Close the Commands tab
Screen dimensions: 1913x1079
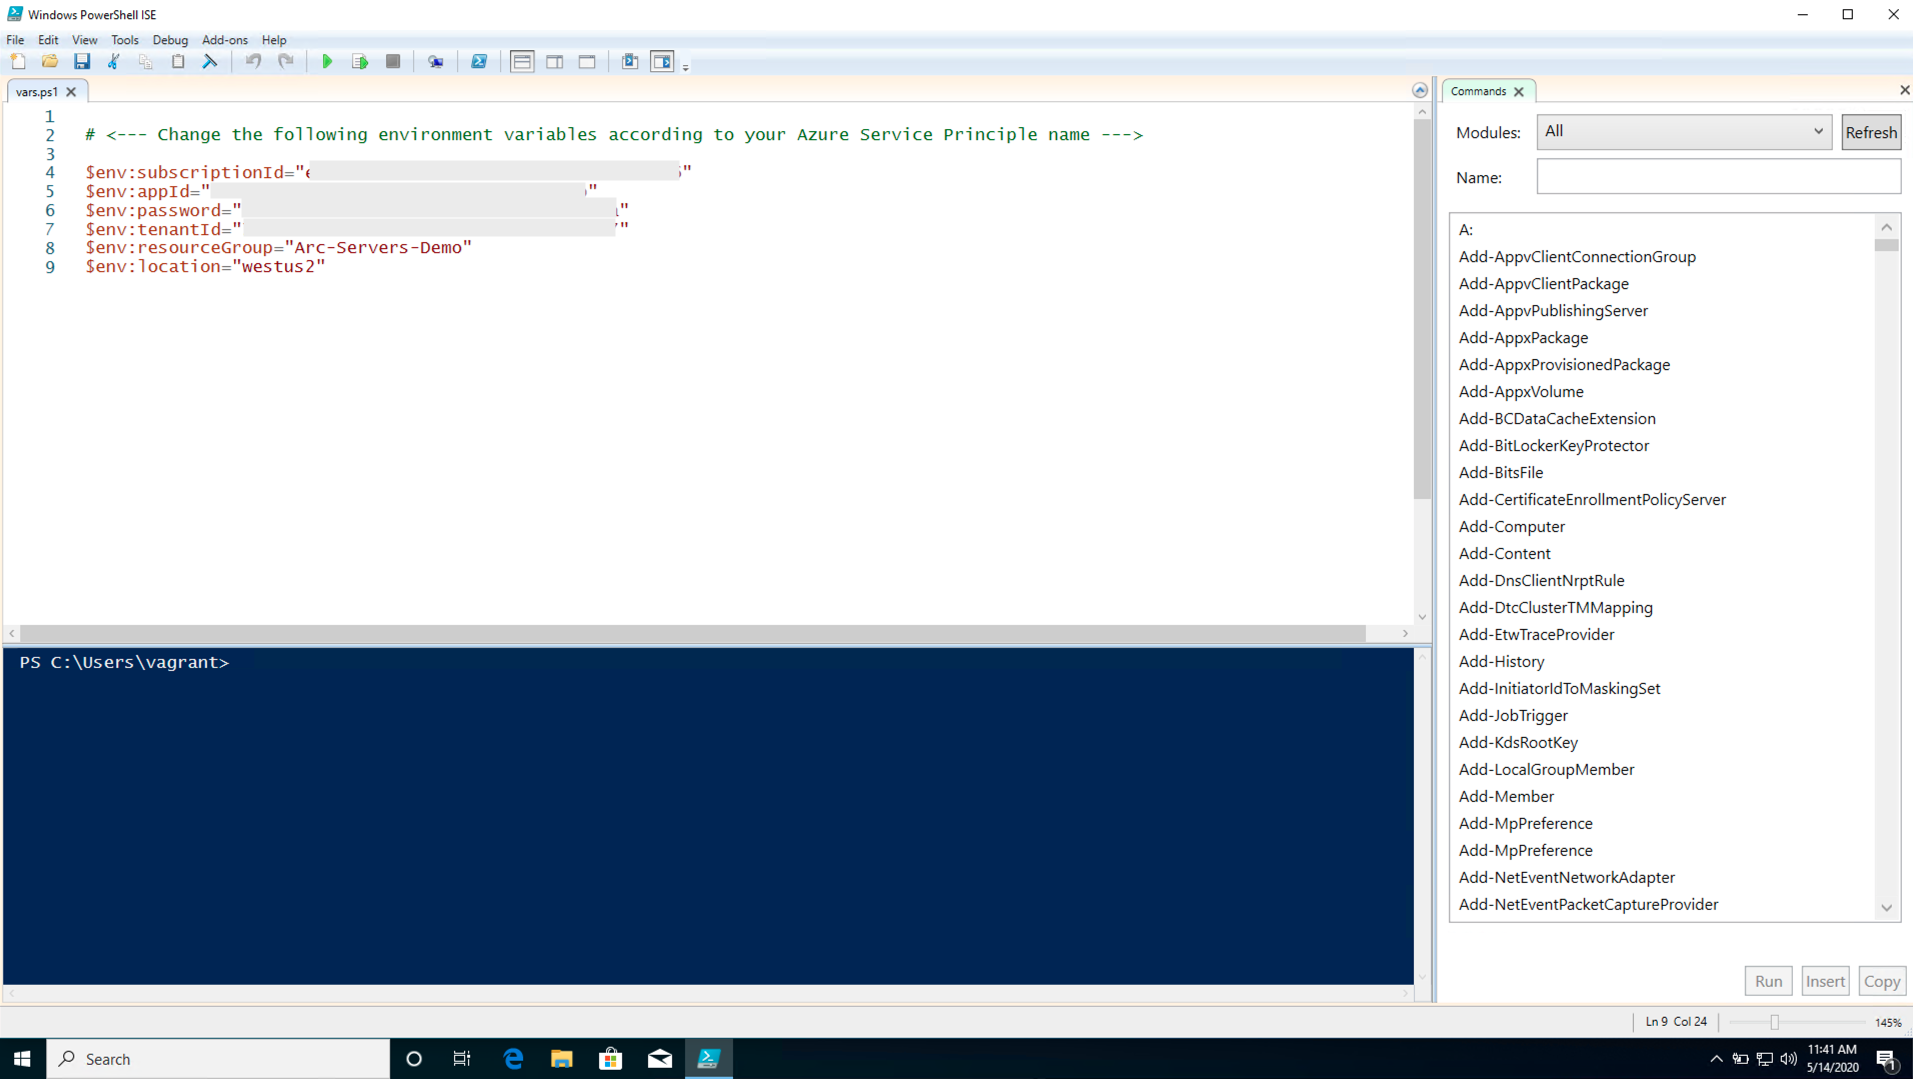[x=1519, y=92]
